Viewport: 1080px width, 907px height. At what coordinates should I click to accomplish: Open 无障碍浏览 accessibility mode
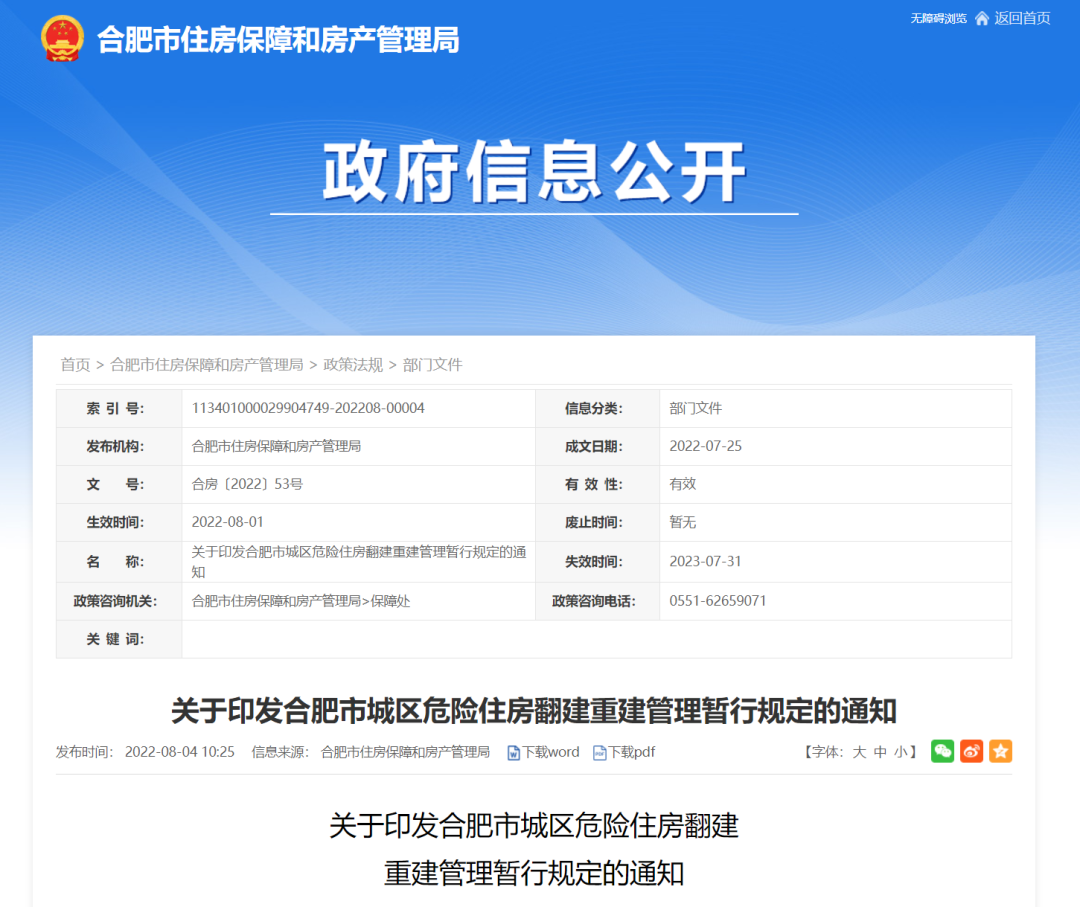(x=938, y=19)
